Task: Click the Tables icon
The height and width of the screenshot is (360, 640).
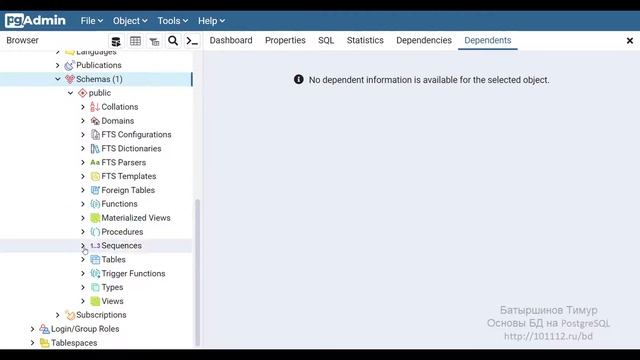Action: pyautogui.click(x=95, y=260)
